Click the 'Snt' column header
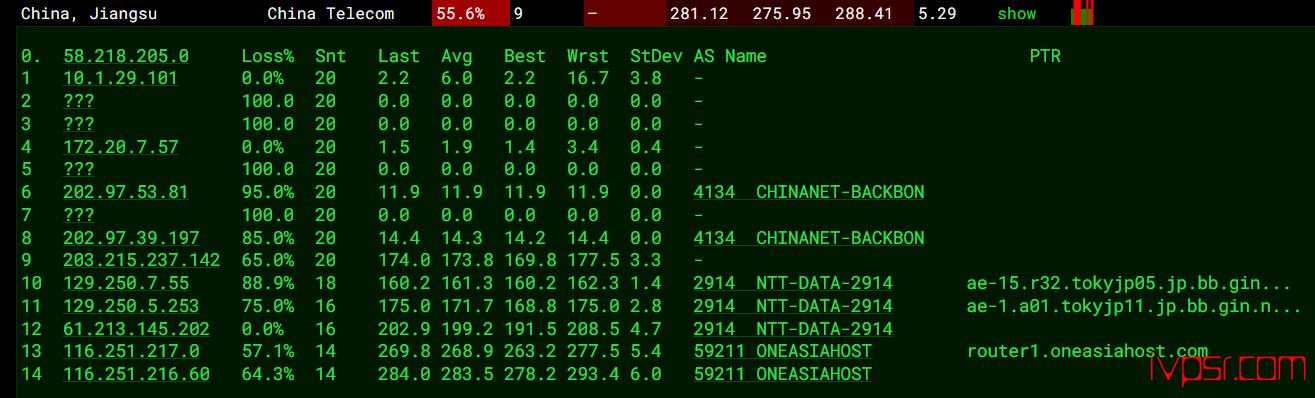The width and height of the screenshot is (1315, 398). 331,56
